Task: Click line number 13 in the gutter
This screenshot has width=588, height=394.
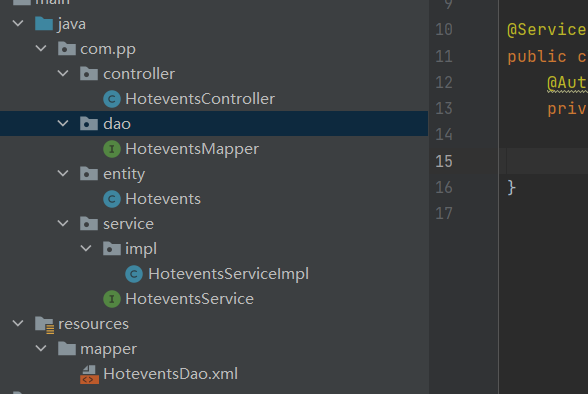Action: [444, 109]
